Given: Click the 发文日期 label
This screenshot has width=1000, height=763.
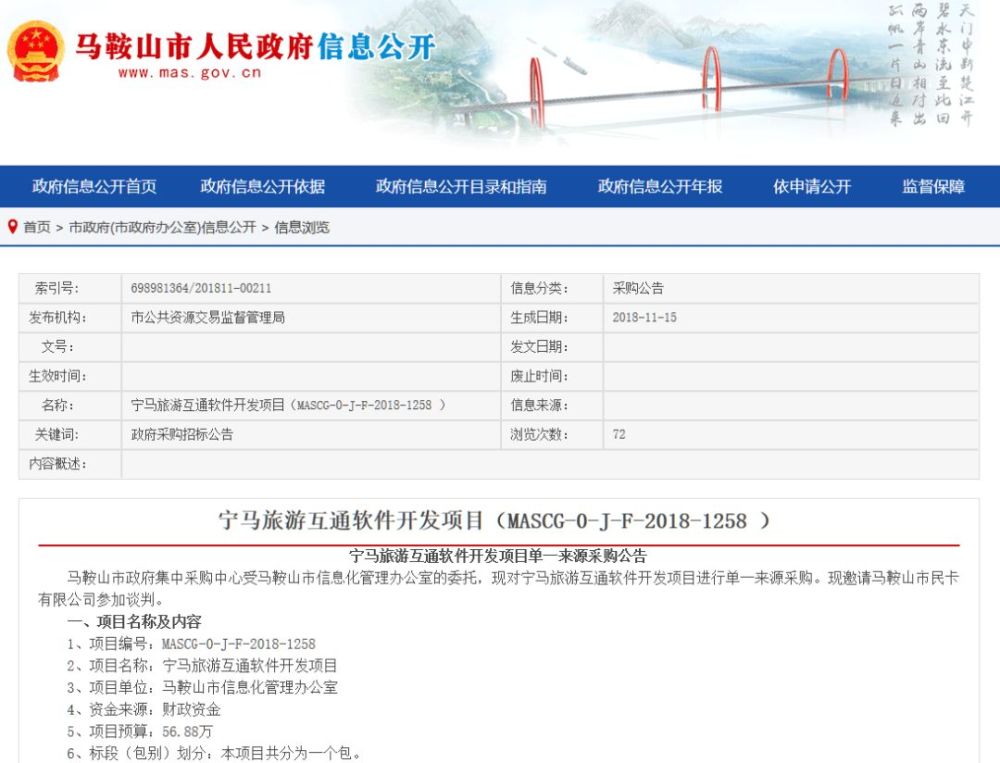Looking at the screenshot, I should pyautogui.click(x=539, y=346).
